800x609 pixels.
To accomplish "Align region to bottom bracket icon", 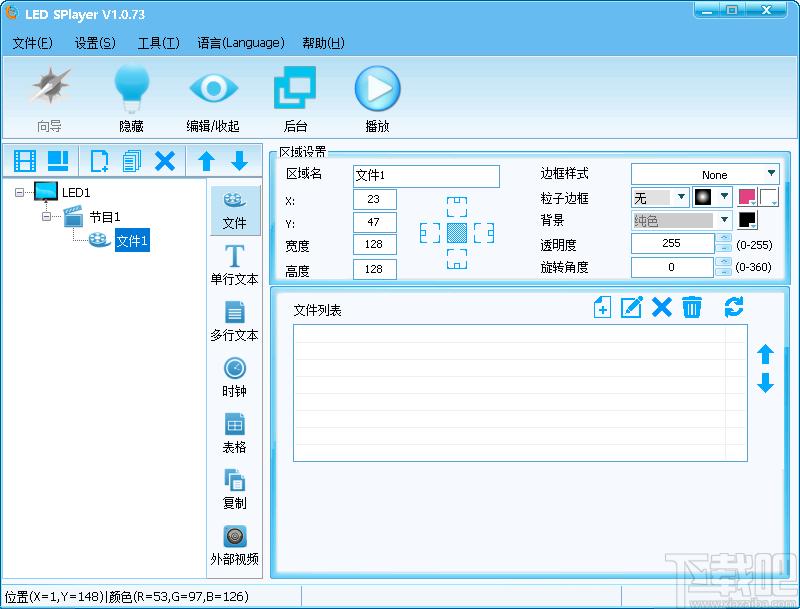I will coord(457,259).
